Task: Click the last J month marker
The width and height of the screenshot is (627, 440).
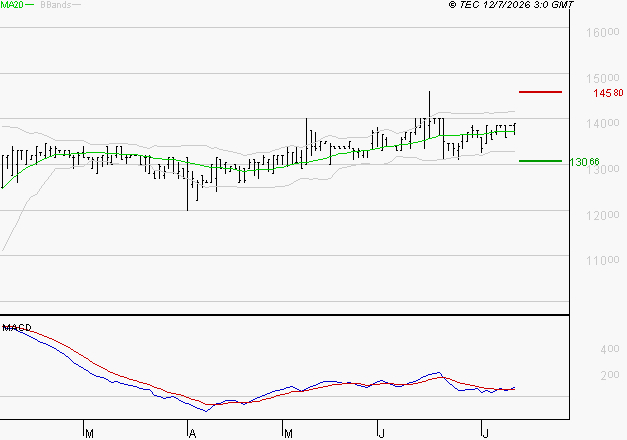Action: click(485, 434)
